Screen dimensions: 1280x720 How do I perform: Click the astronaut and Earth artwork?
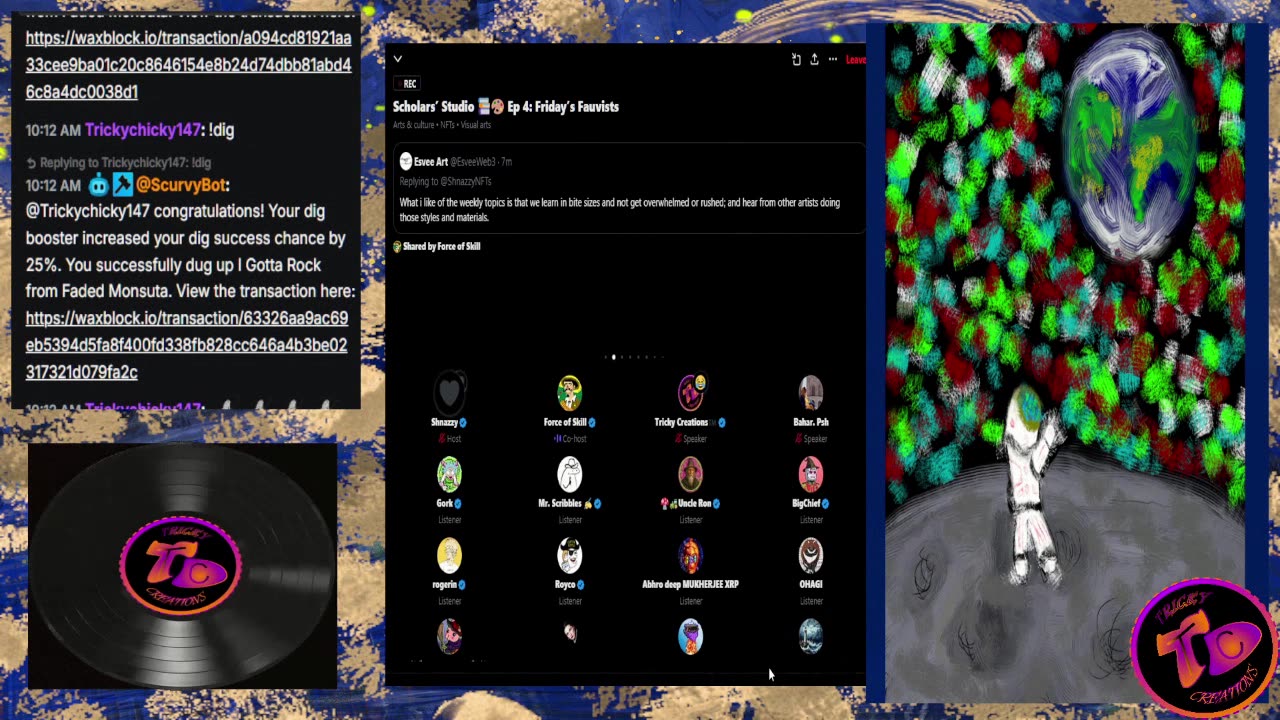pos(1065,362)
